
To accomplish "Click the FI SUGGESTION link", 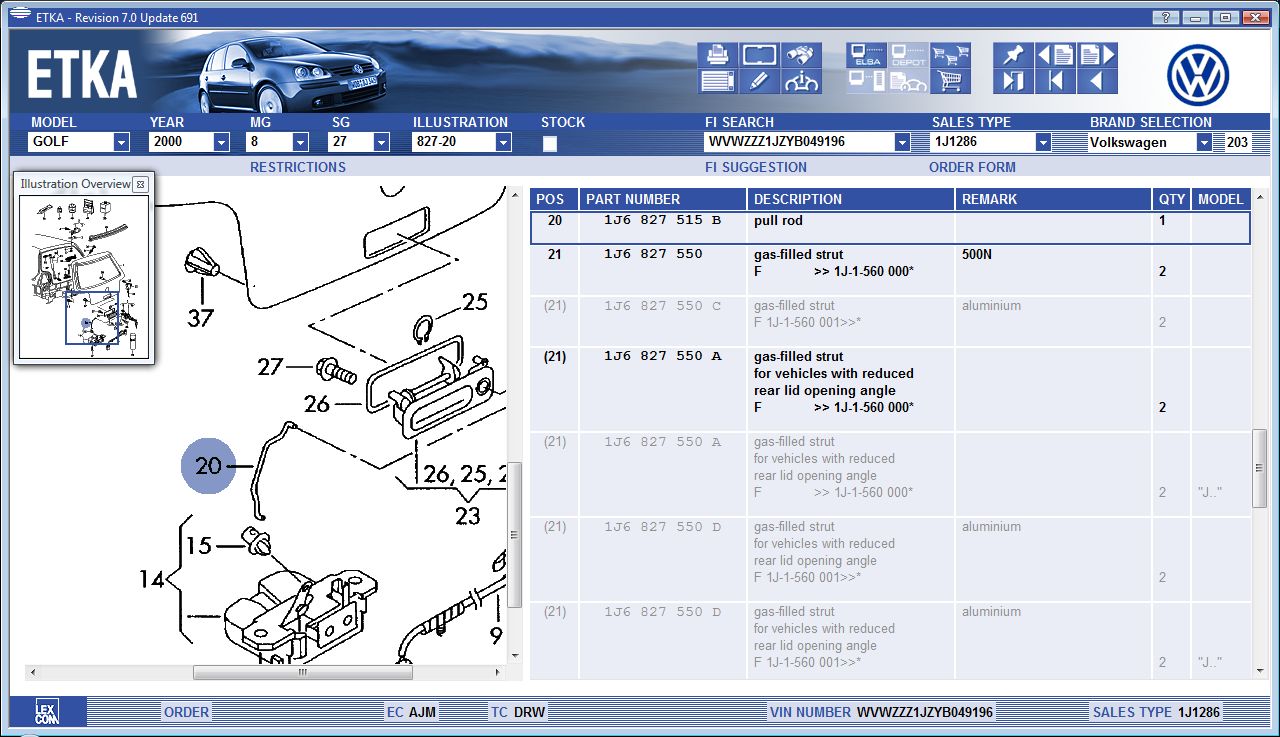I will click(756, 167).
